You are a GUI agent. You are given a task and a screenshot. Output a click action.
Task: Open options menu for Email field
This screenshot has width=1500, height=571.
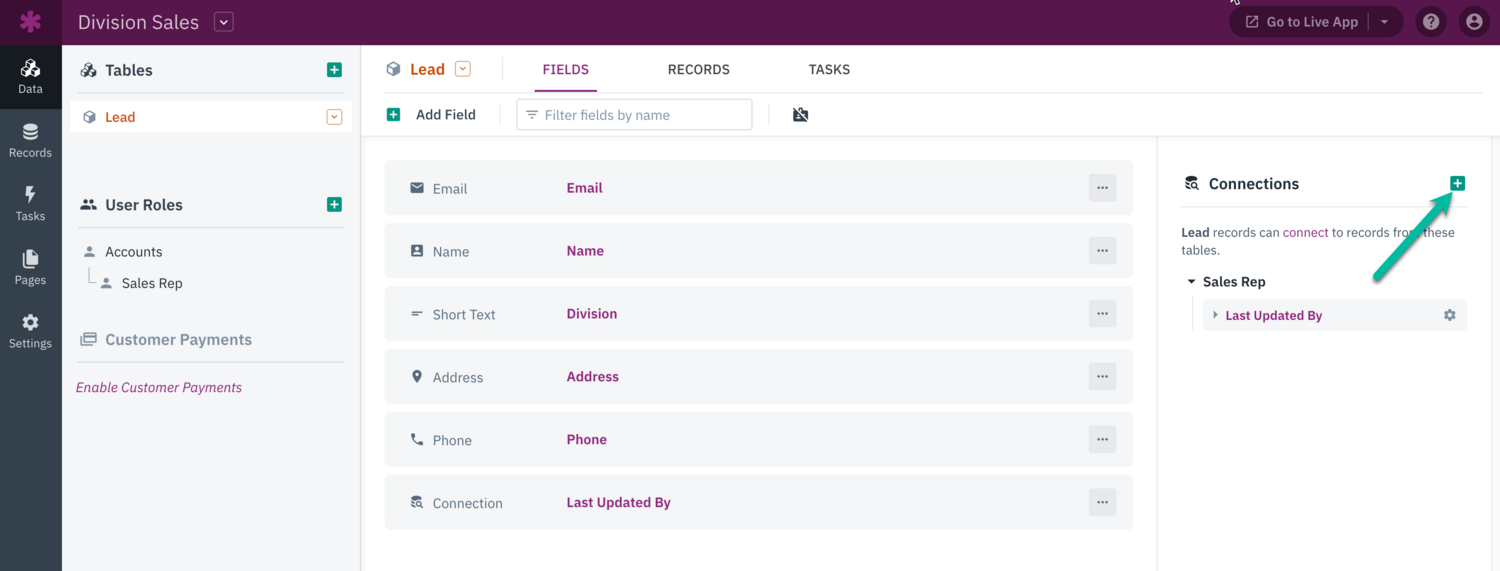(1102, 188)
